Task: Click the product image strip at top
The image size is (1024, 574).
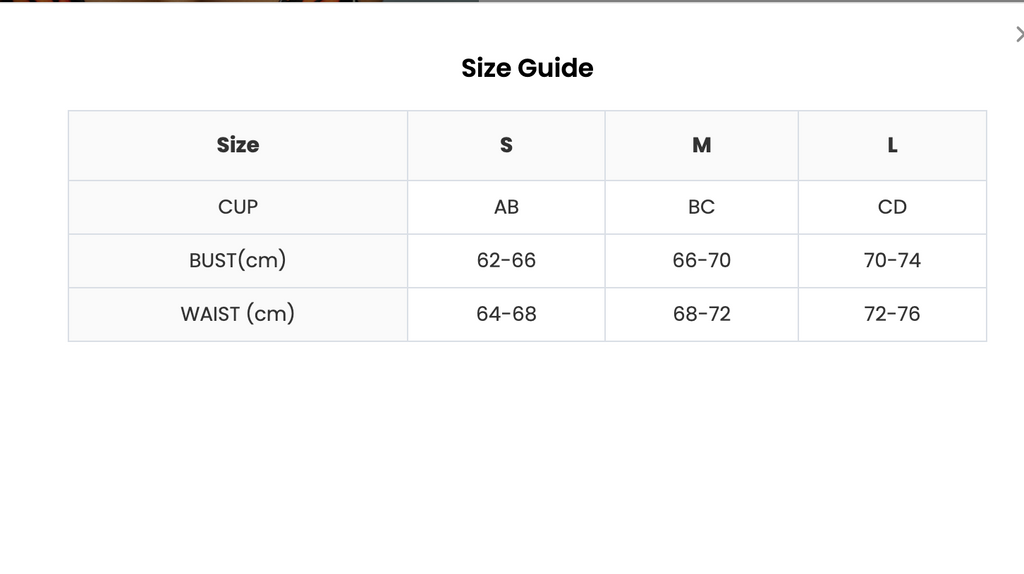Action: point(239,1)
